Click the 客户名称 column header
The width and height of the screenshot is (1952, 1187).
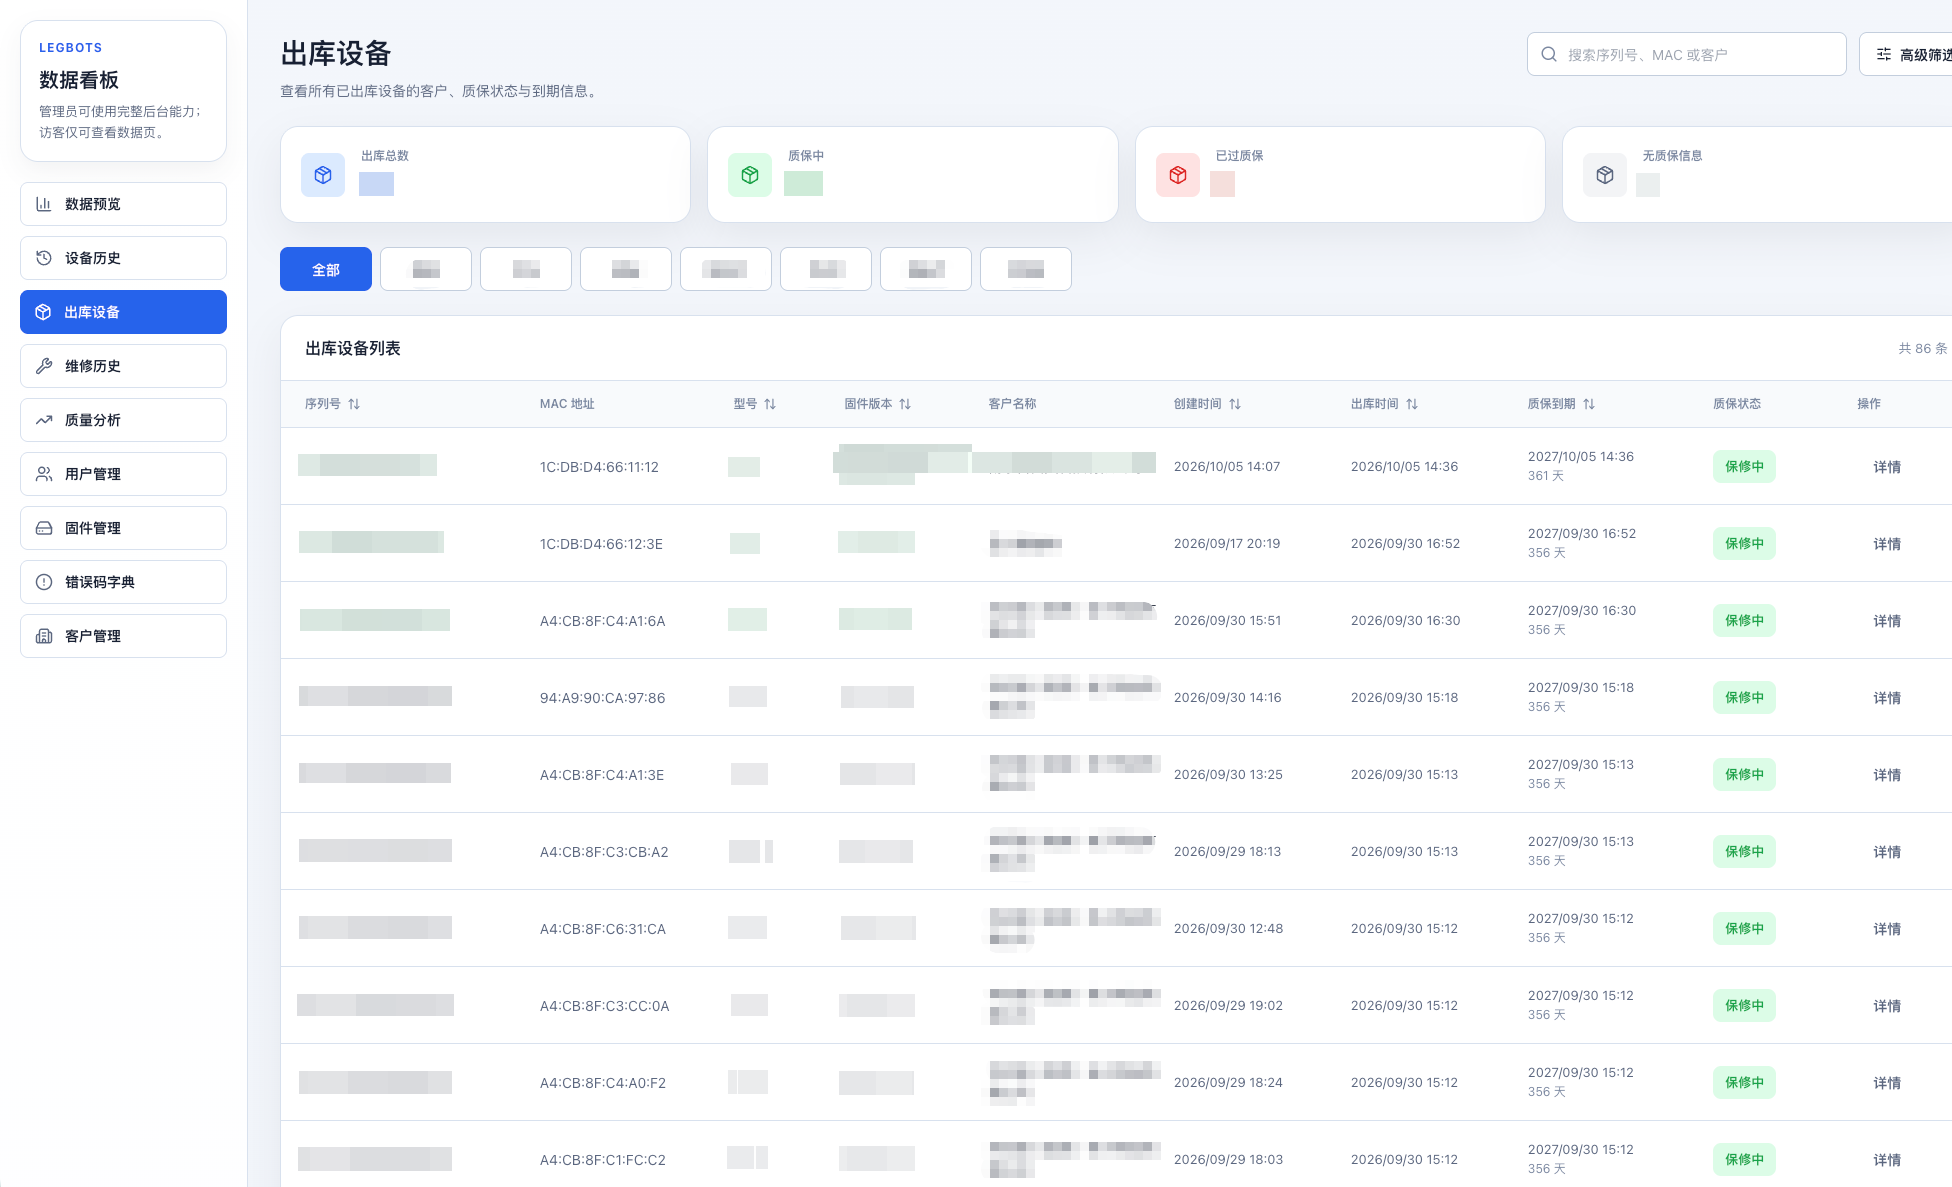pos(1012,404)
